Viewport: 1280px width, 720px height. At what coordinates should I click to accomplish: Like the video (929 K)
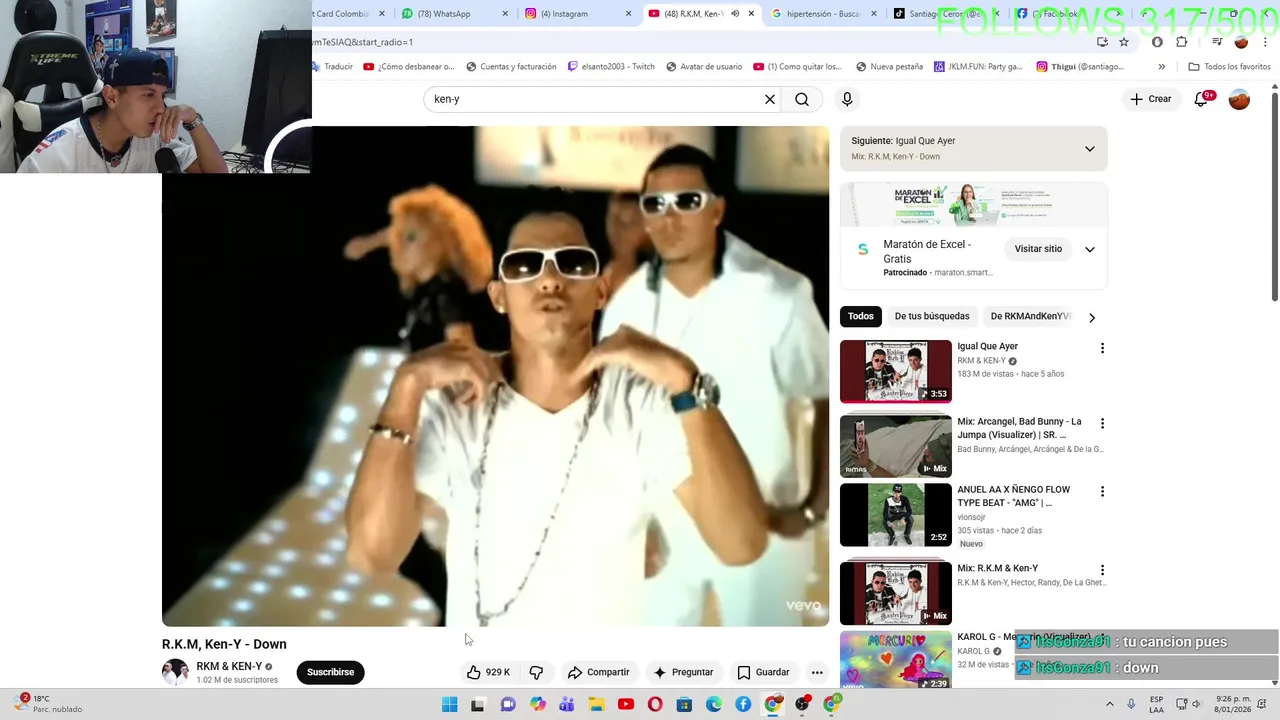coord(488,672)
